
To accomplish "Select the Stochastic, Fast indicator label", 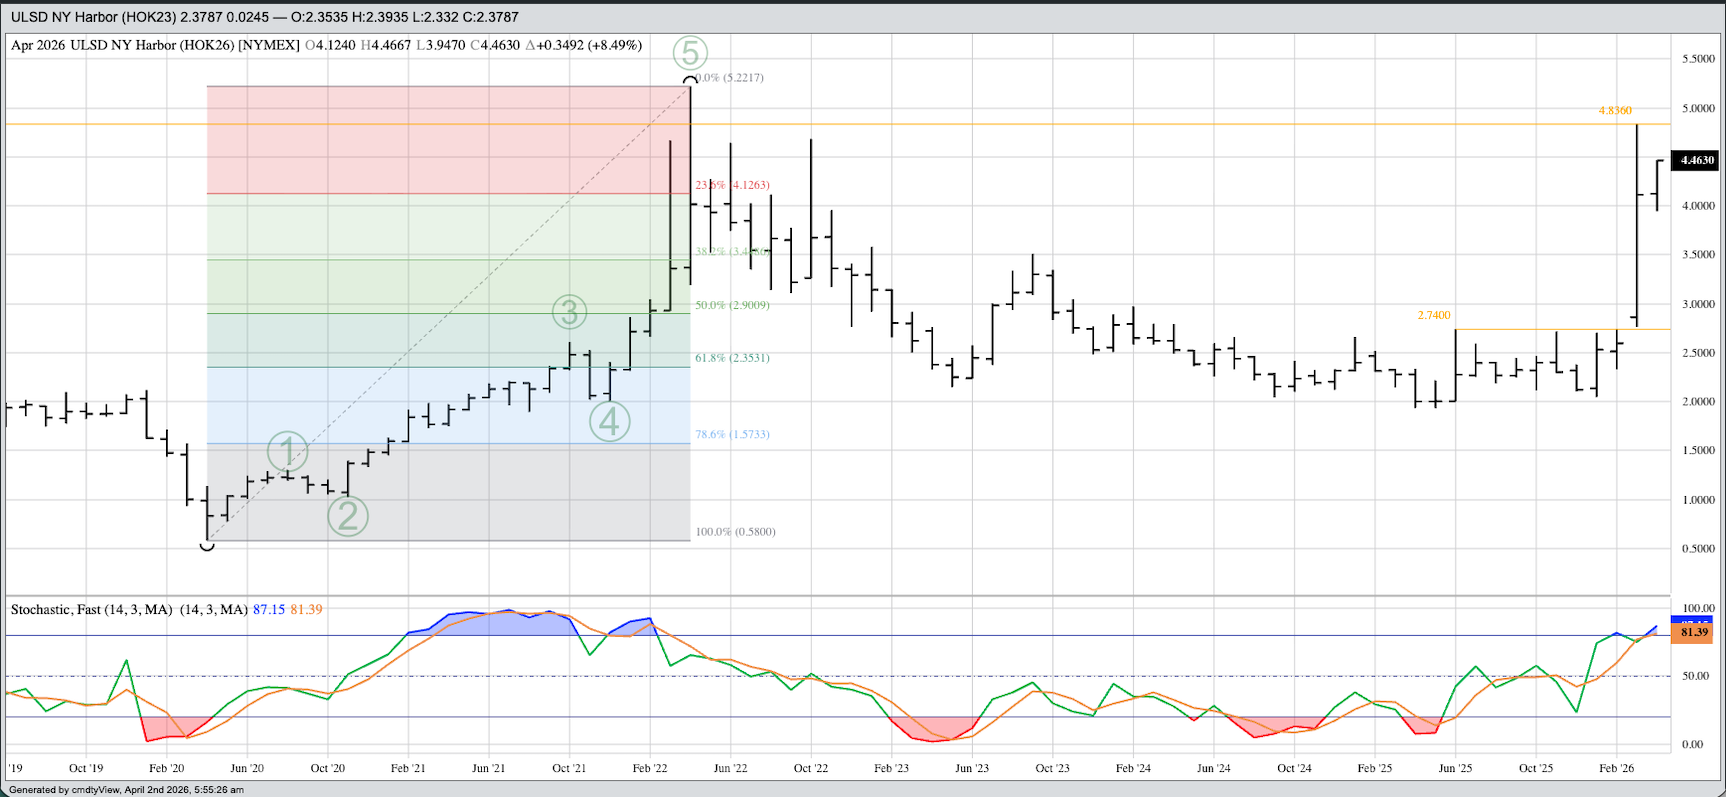I will pos(92,609).
